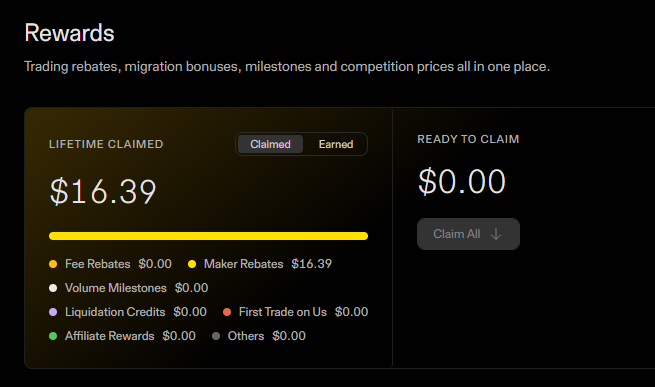
Task: Click the yellow Maker Rebates dot
Action: click(192, 264)
